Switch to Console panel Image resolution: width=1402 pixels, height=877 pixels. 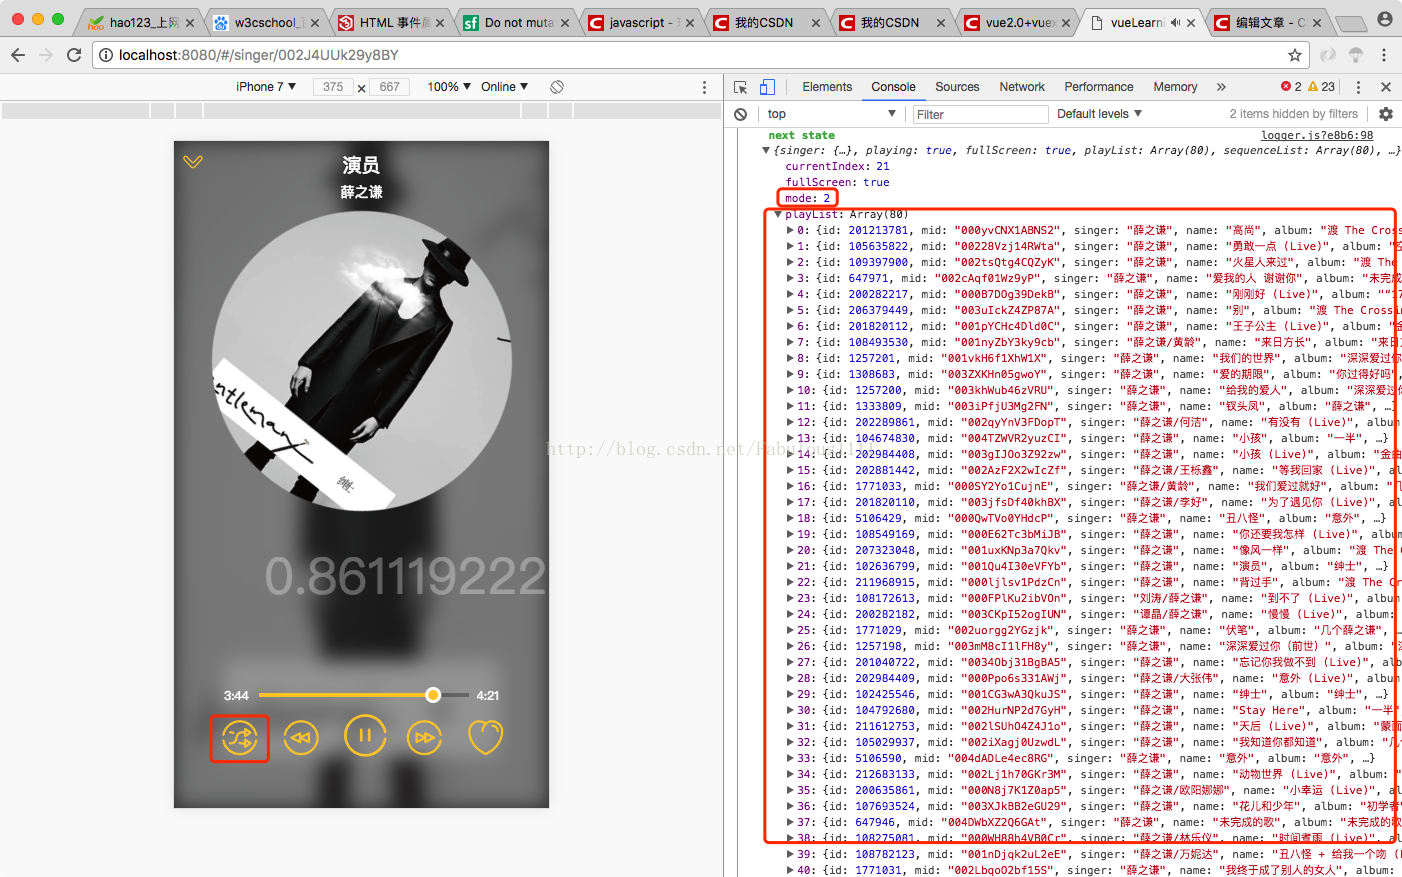pyautogui.click(x=893, y=87)
